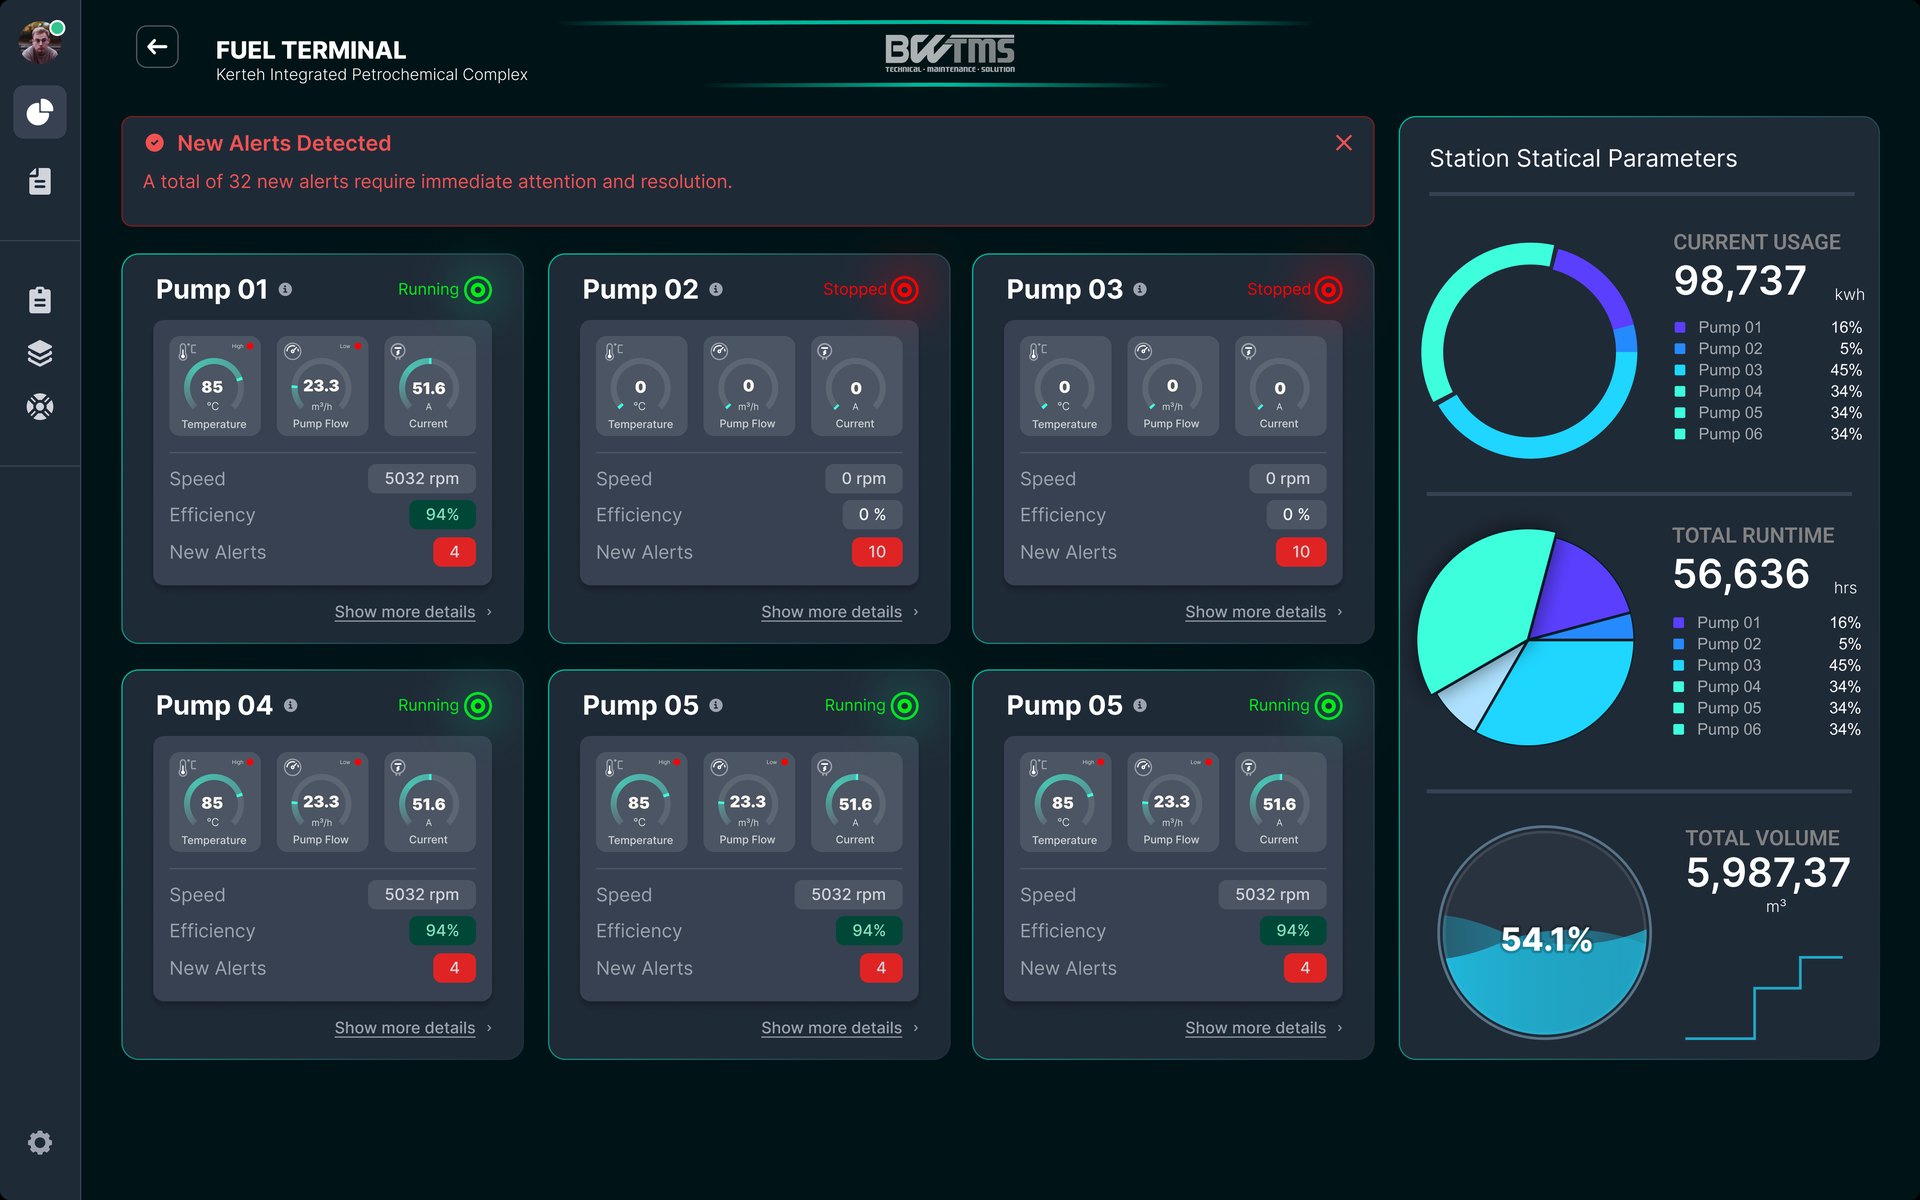Go back using the arrow button

(x=157, y=47)
